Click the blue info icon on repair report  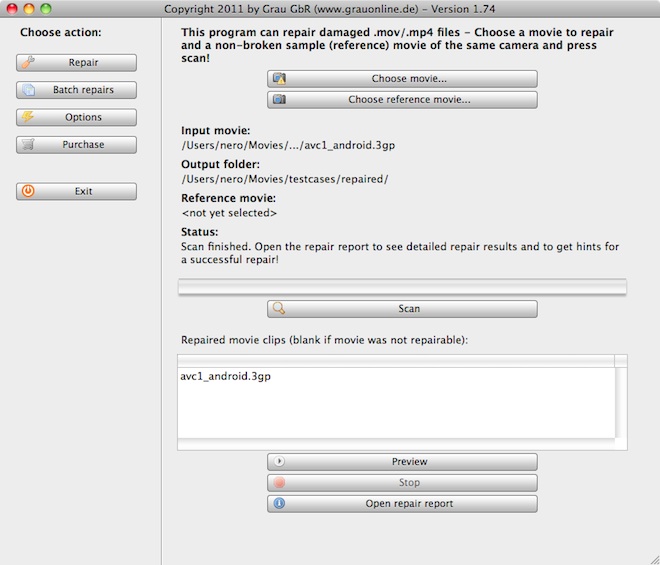(279, 504)
